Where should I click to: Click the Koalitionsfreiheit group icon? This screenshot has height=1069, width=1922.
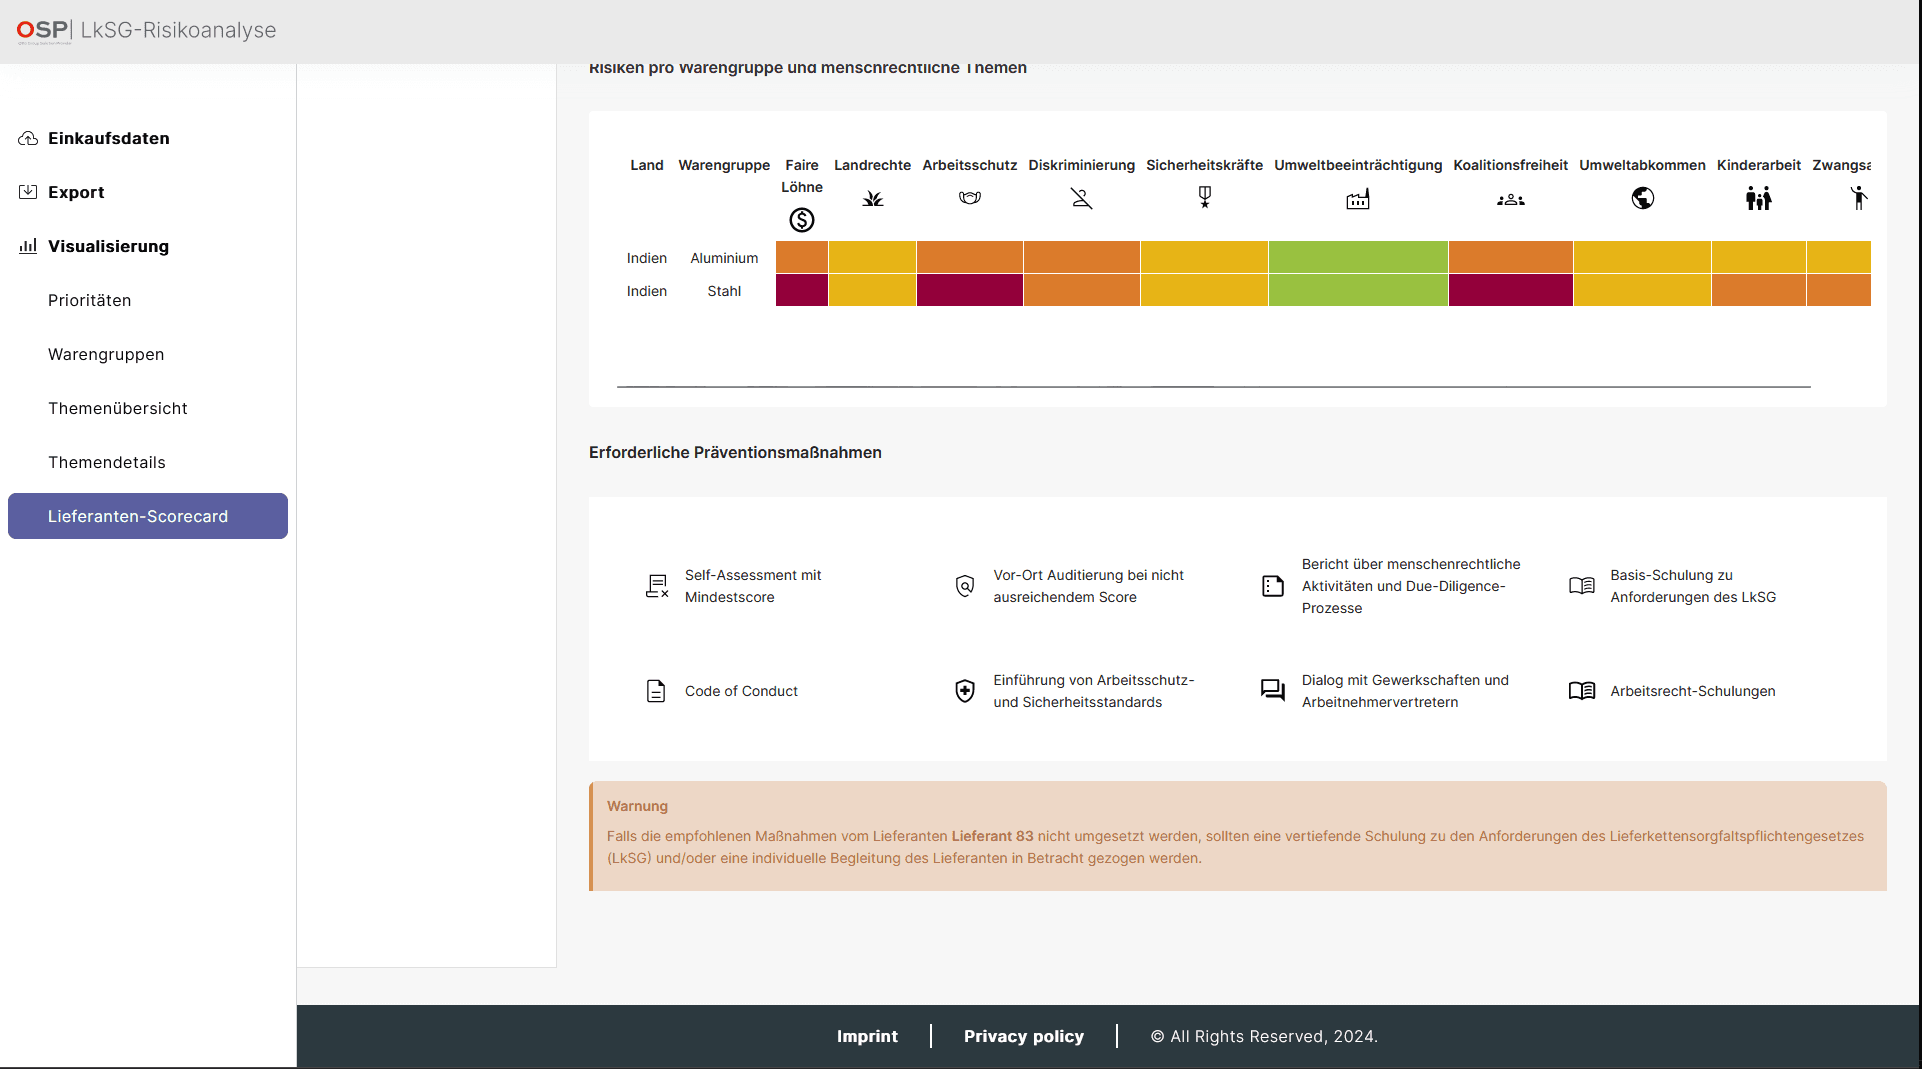[1511, 200]
